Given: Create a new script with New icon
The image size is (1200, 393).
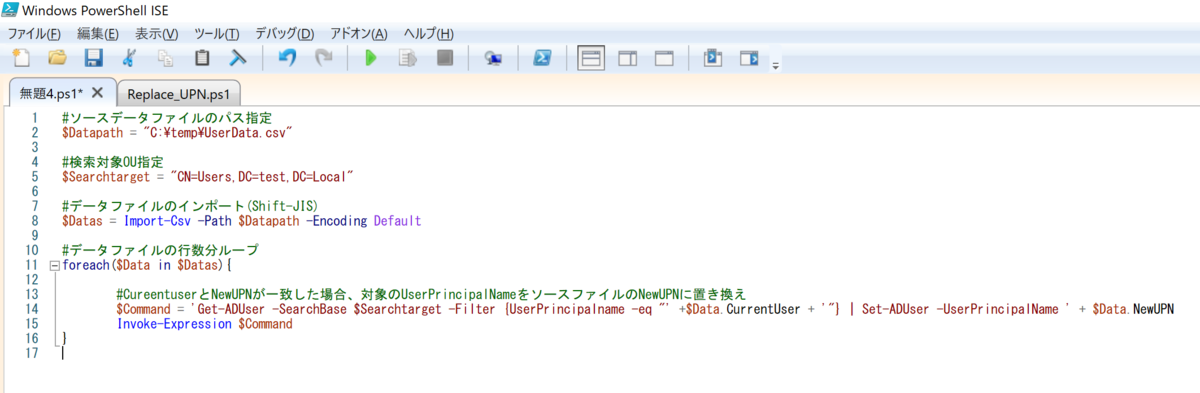Looking at the screenshot, I should click(x=20, y=58).
